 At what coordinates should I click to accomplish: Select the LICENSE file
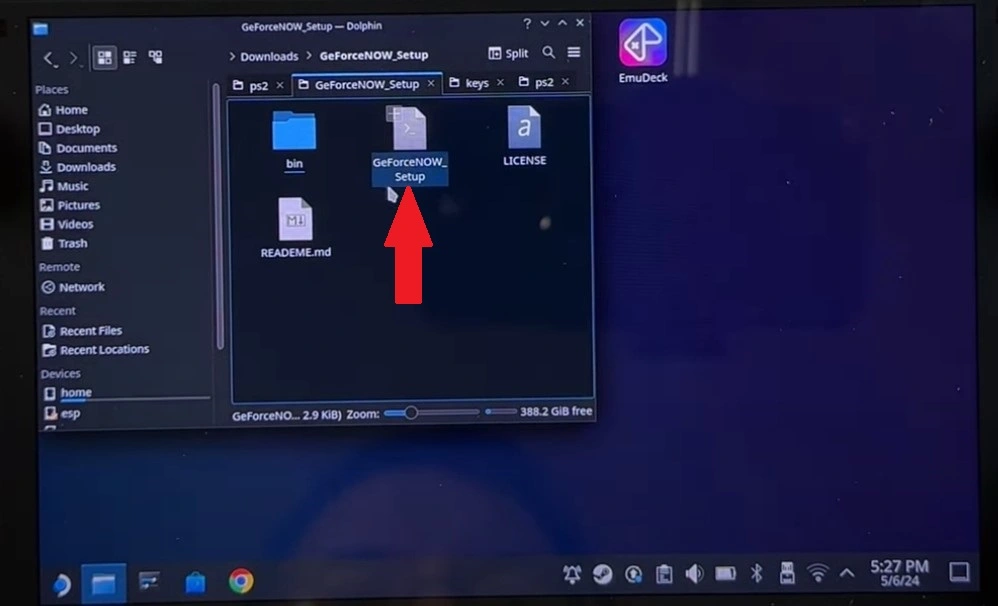pos(524,136)
